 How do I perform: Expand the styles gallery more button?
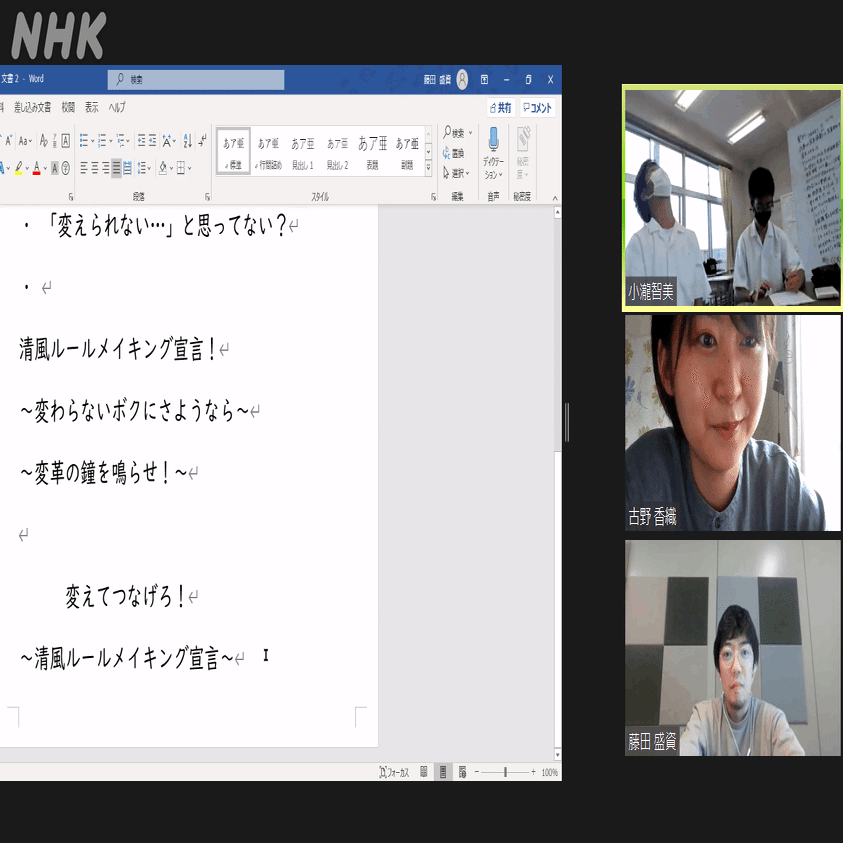(428, 168)
